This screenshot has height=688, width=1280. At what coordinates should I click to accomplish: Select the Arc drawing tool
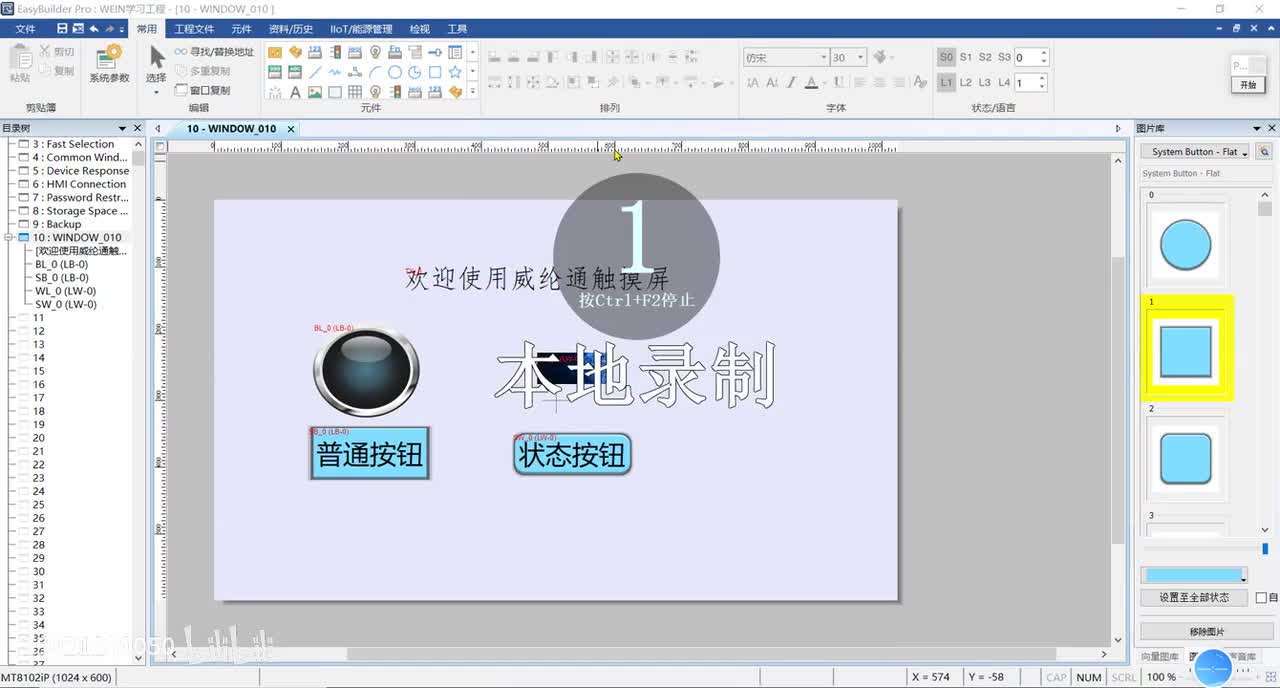click(375, 72)
